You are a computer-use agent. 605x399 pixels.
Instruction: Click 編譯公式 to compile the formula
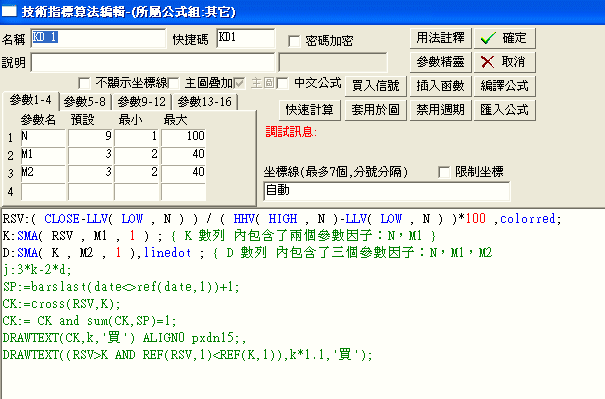(504, 86)
